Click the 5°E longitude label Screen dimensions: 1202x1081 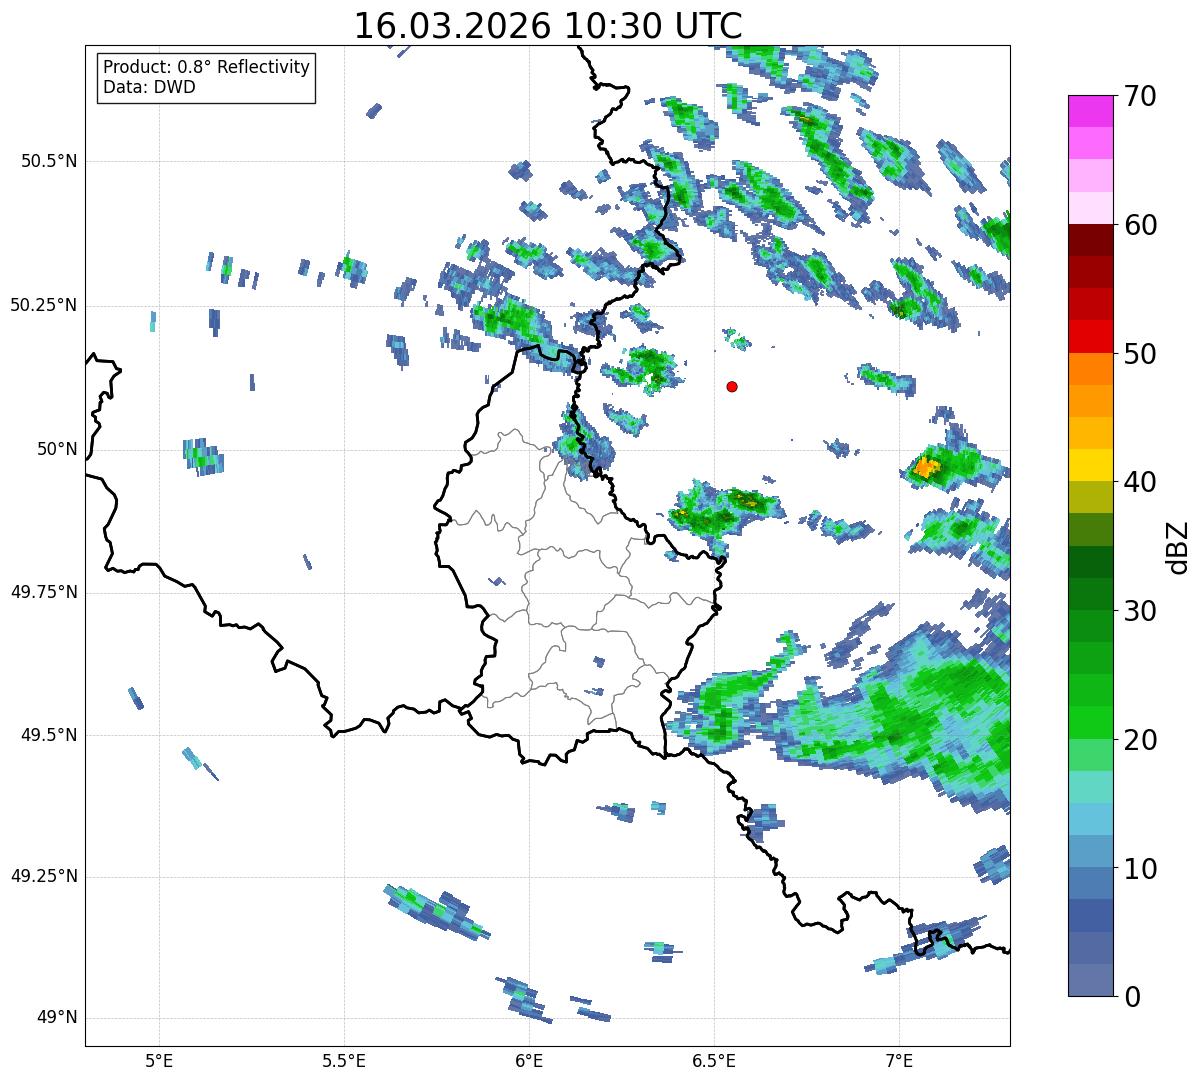point(159,1060)
